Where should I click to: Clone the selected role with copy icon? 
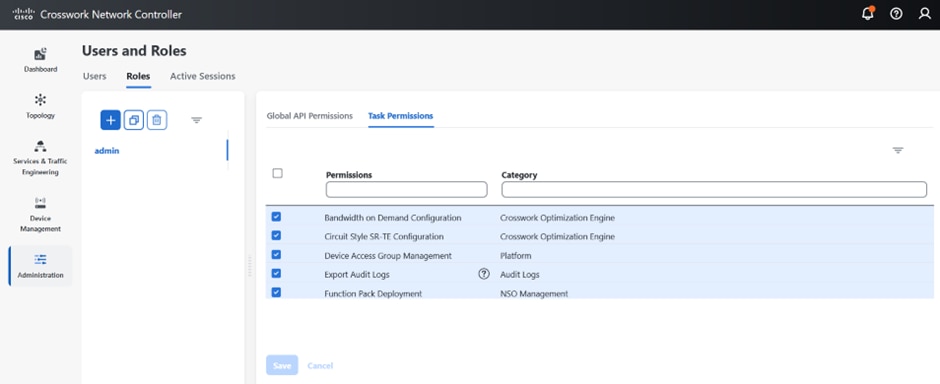click(x=134, y=120)
